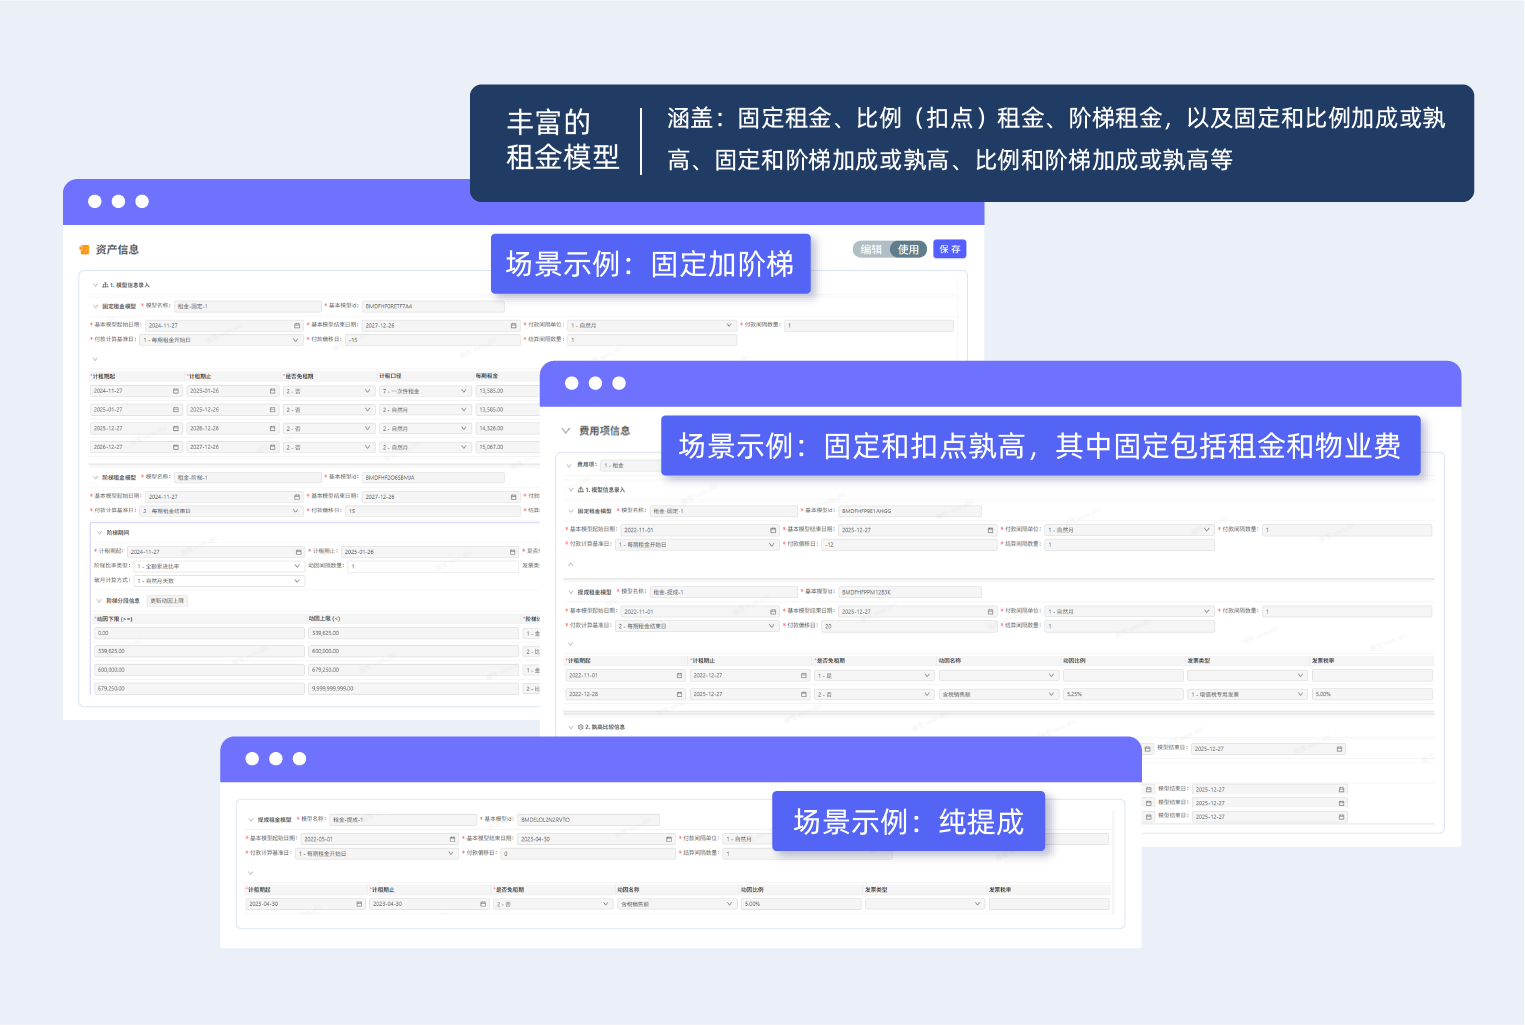Screen dimensions: 1525x1025
Task: Open calendar of 计租期起 2023-04-30 in 纯提成 table
Action: point(360,904)
